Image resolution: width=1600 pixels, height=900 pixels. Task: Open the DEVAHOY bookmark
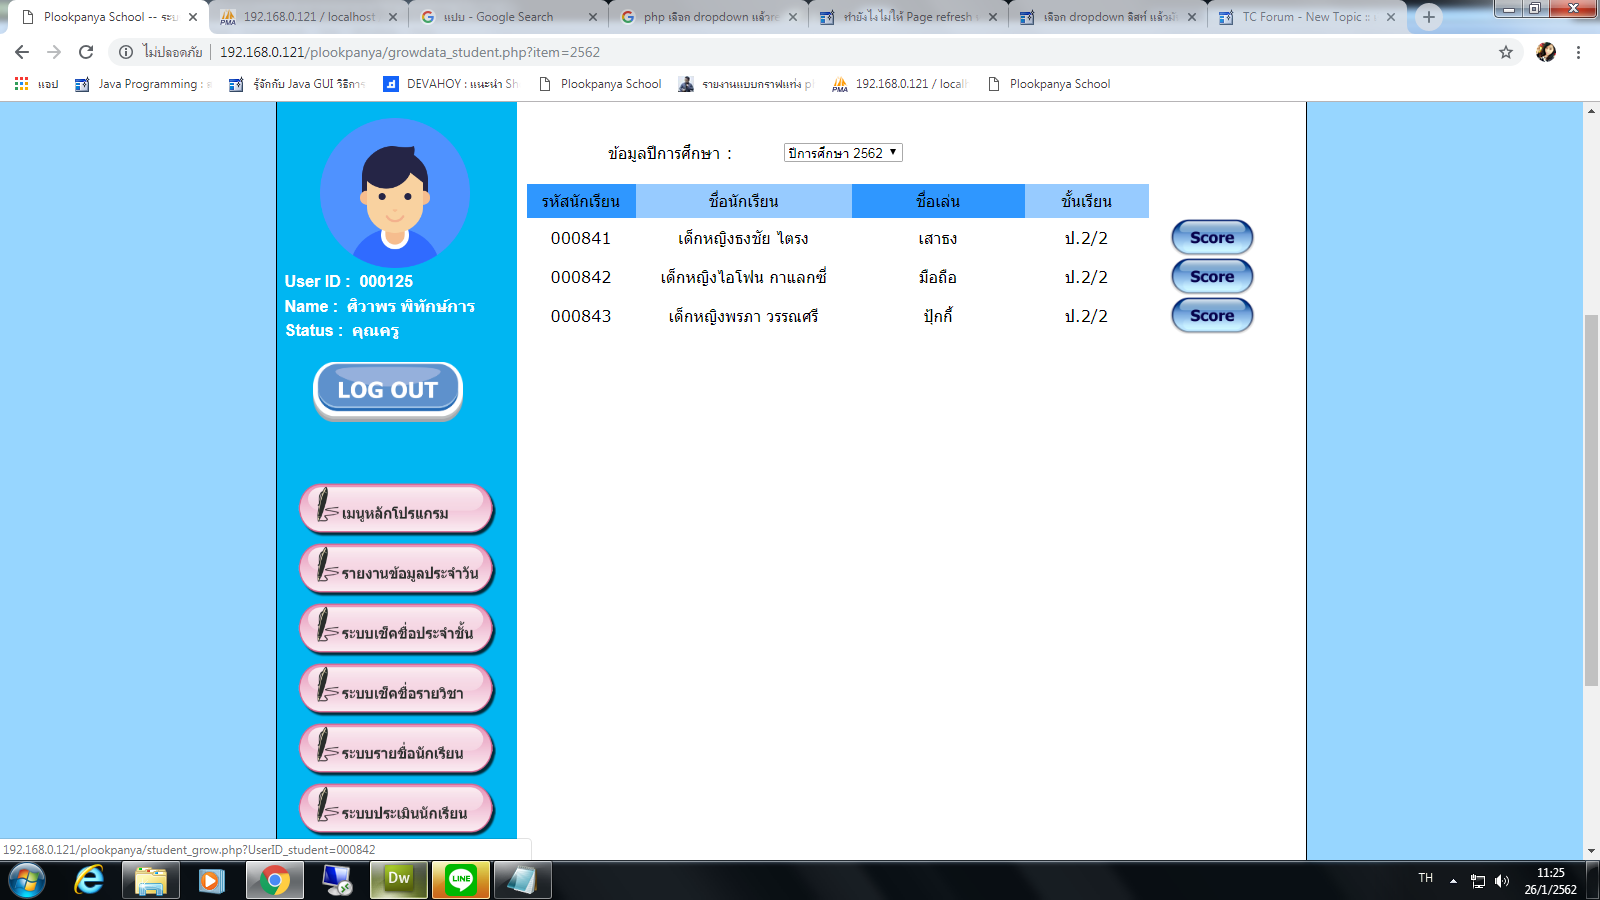click(451, 84)
